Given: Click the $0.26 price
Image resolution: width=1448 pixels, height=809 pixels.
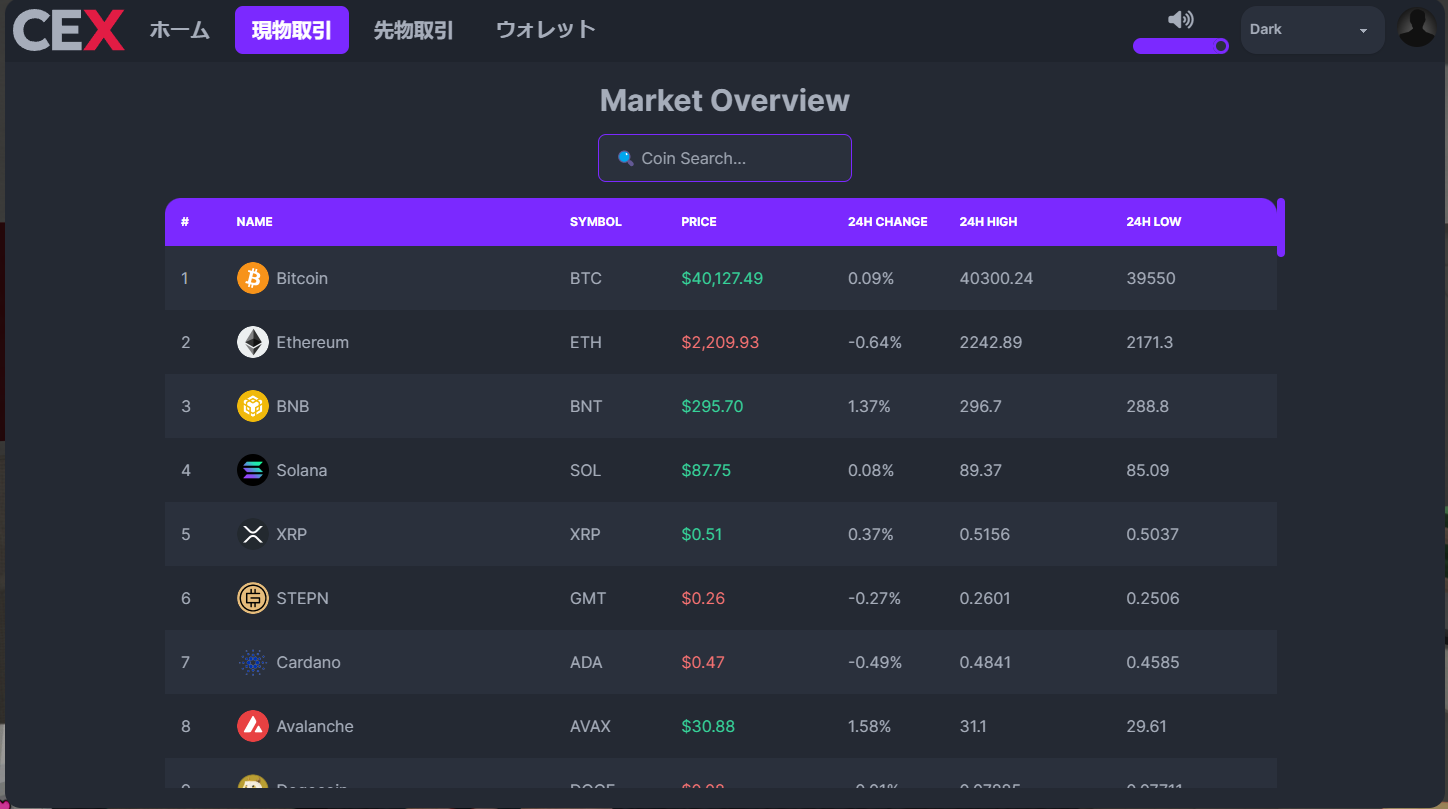Looking at the screenshot, I should pyautogui.click(x=703, y=598).
